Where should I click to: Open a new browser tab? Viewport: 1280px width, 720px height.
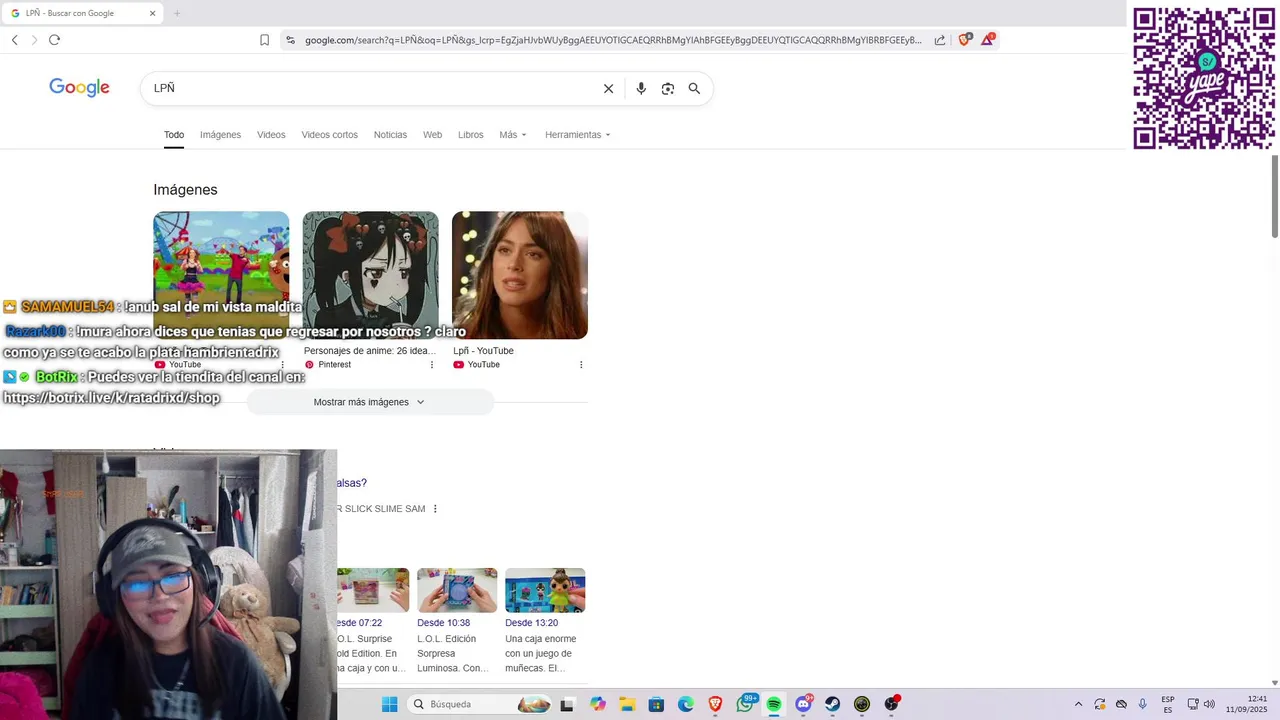pos(177,13)
